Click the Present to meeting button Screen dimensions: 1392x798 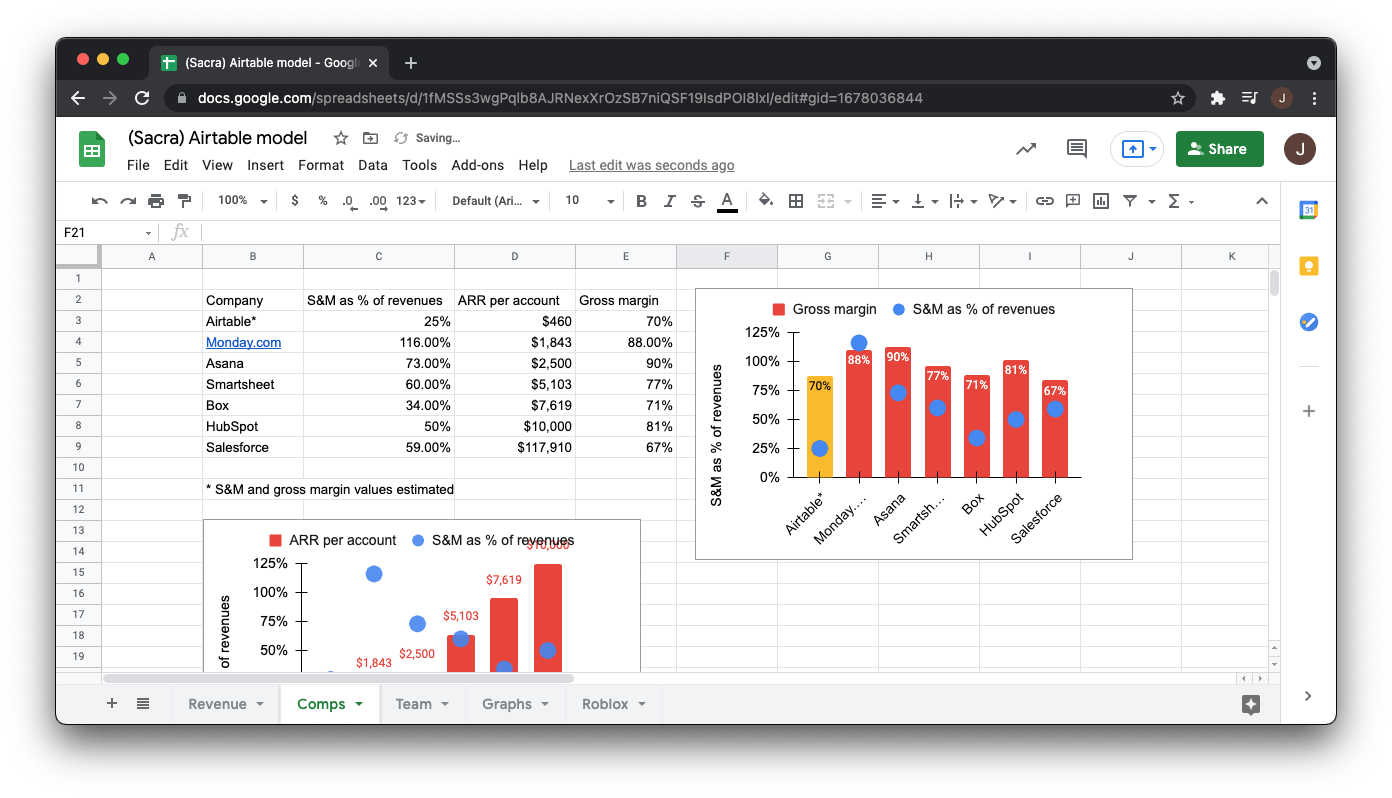tap(1137, 149)
